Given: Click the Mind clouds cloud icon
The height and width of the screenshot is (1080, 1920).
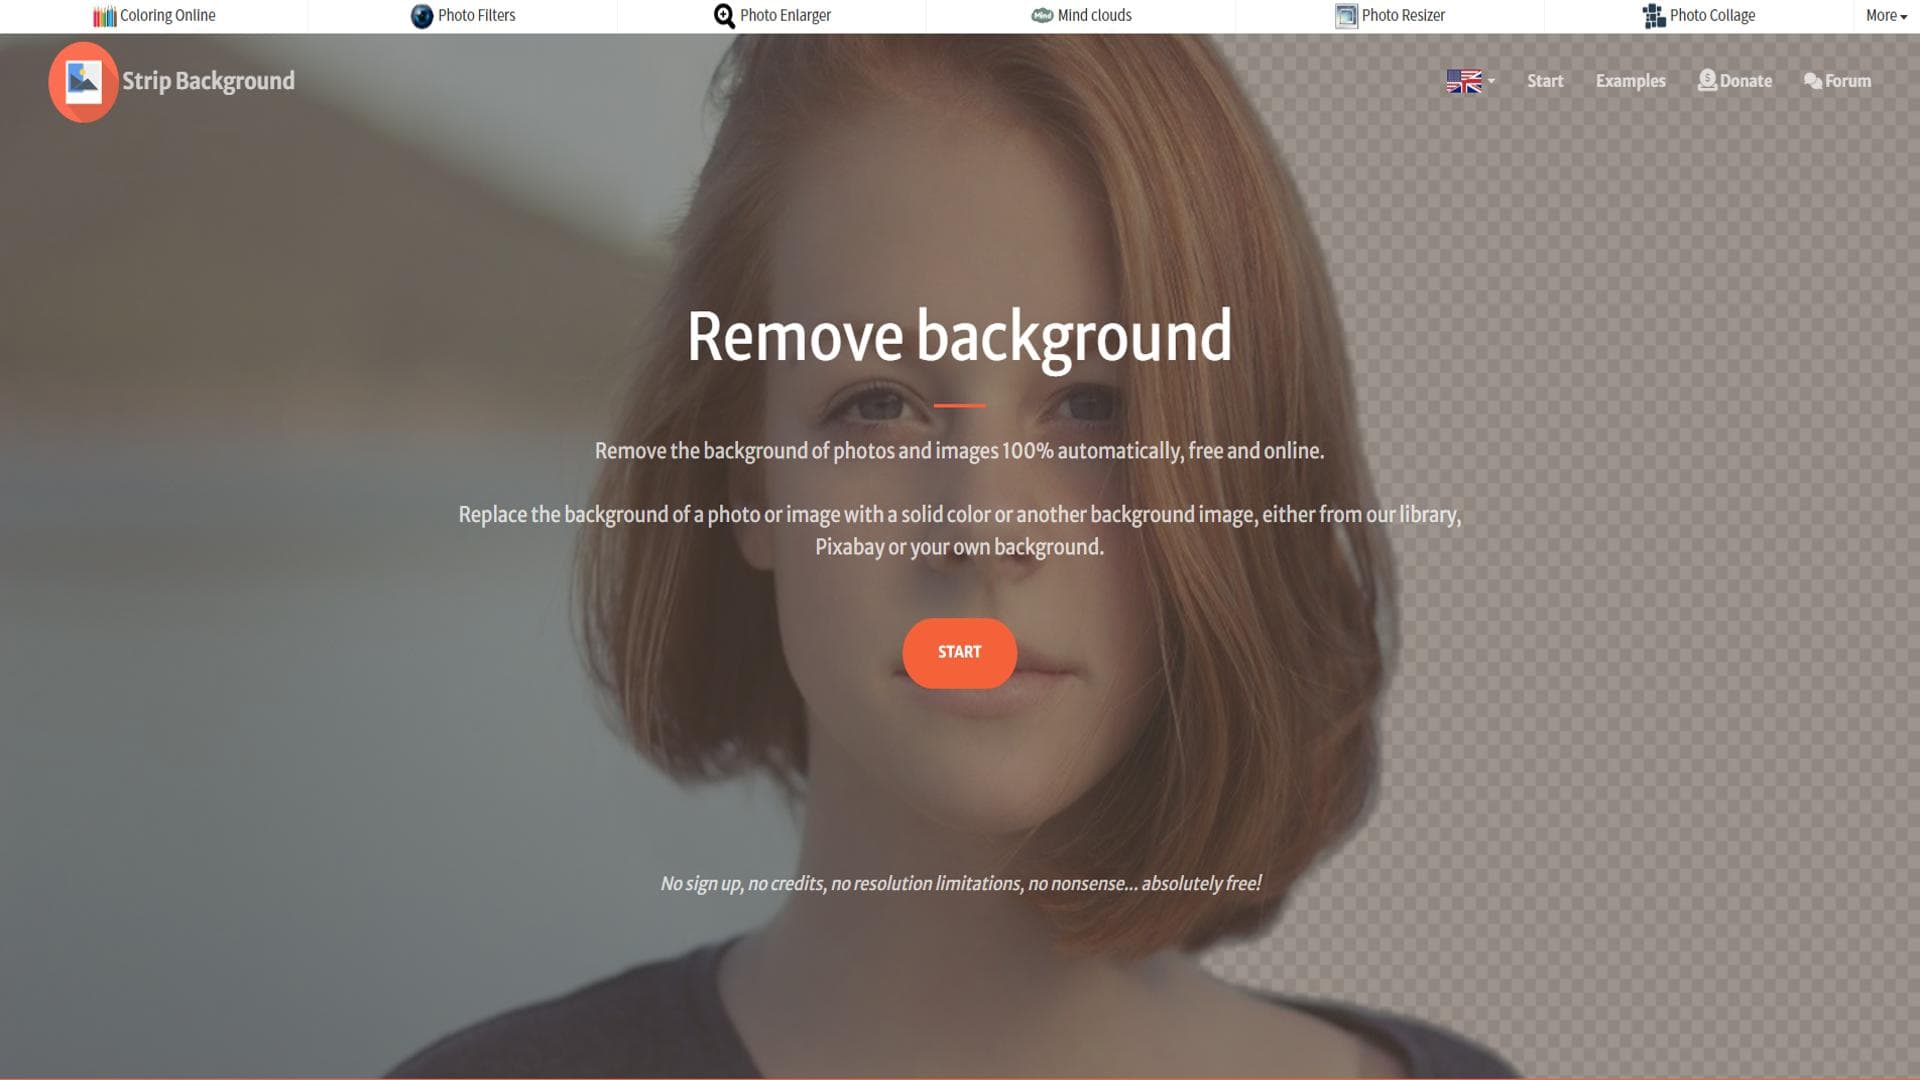Looking at the screenshot, I should pos(1042,15).
